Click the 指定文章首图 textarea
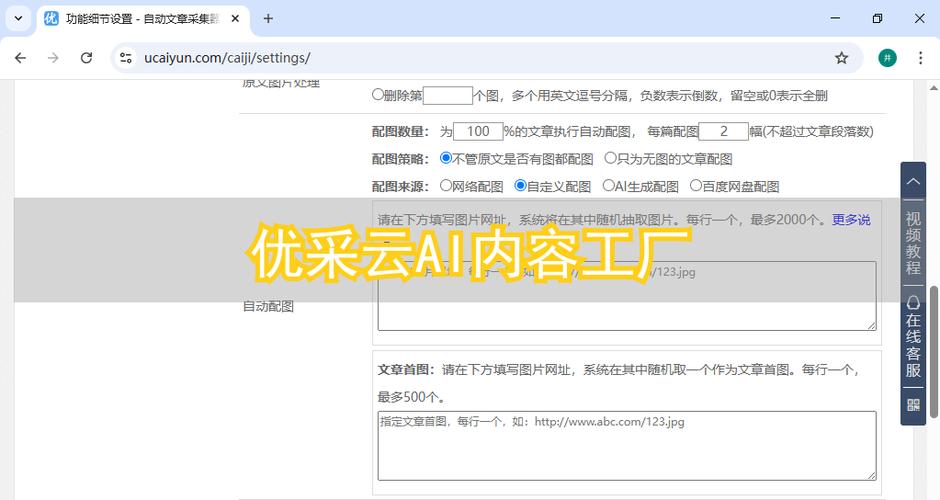Image resolution: width=940 pixels, height=500 pixels. tap(627, 445)
